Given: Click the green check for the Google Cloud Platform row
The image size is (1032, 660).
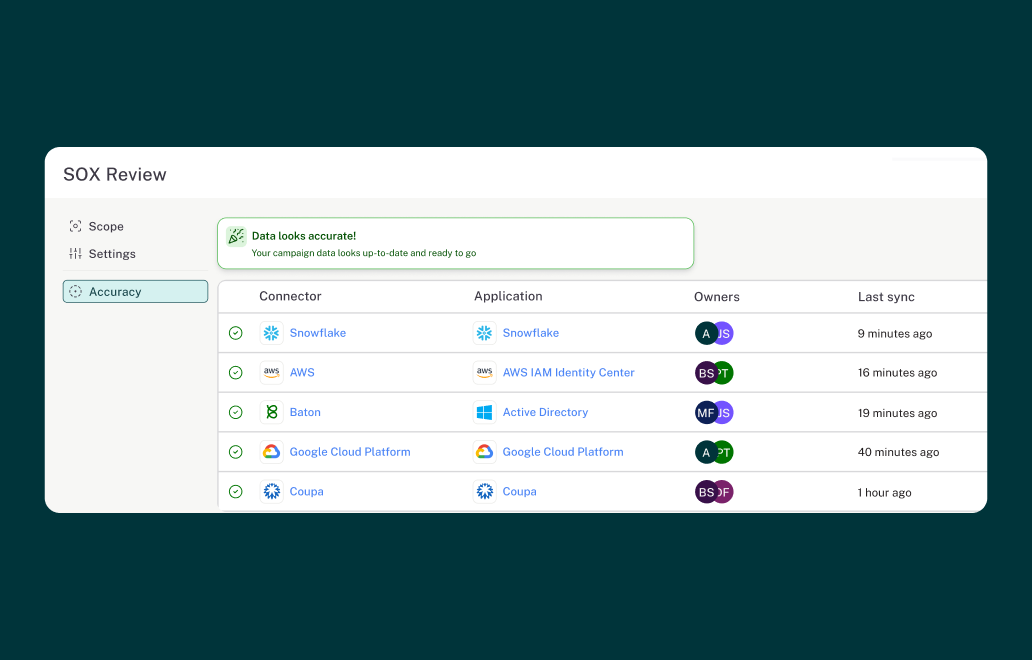Looking at the screenshot, I should (236, 452).
